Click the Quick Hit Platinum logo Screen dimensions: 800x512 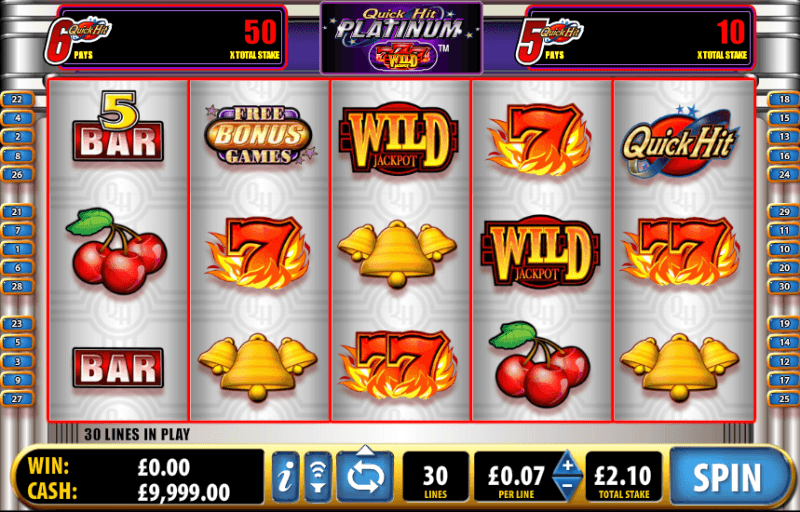point(401,38)
